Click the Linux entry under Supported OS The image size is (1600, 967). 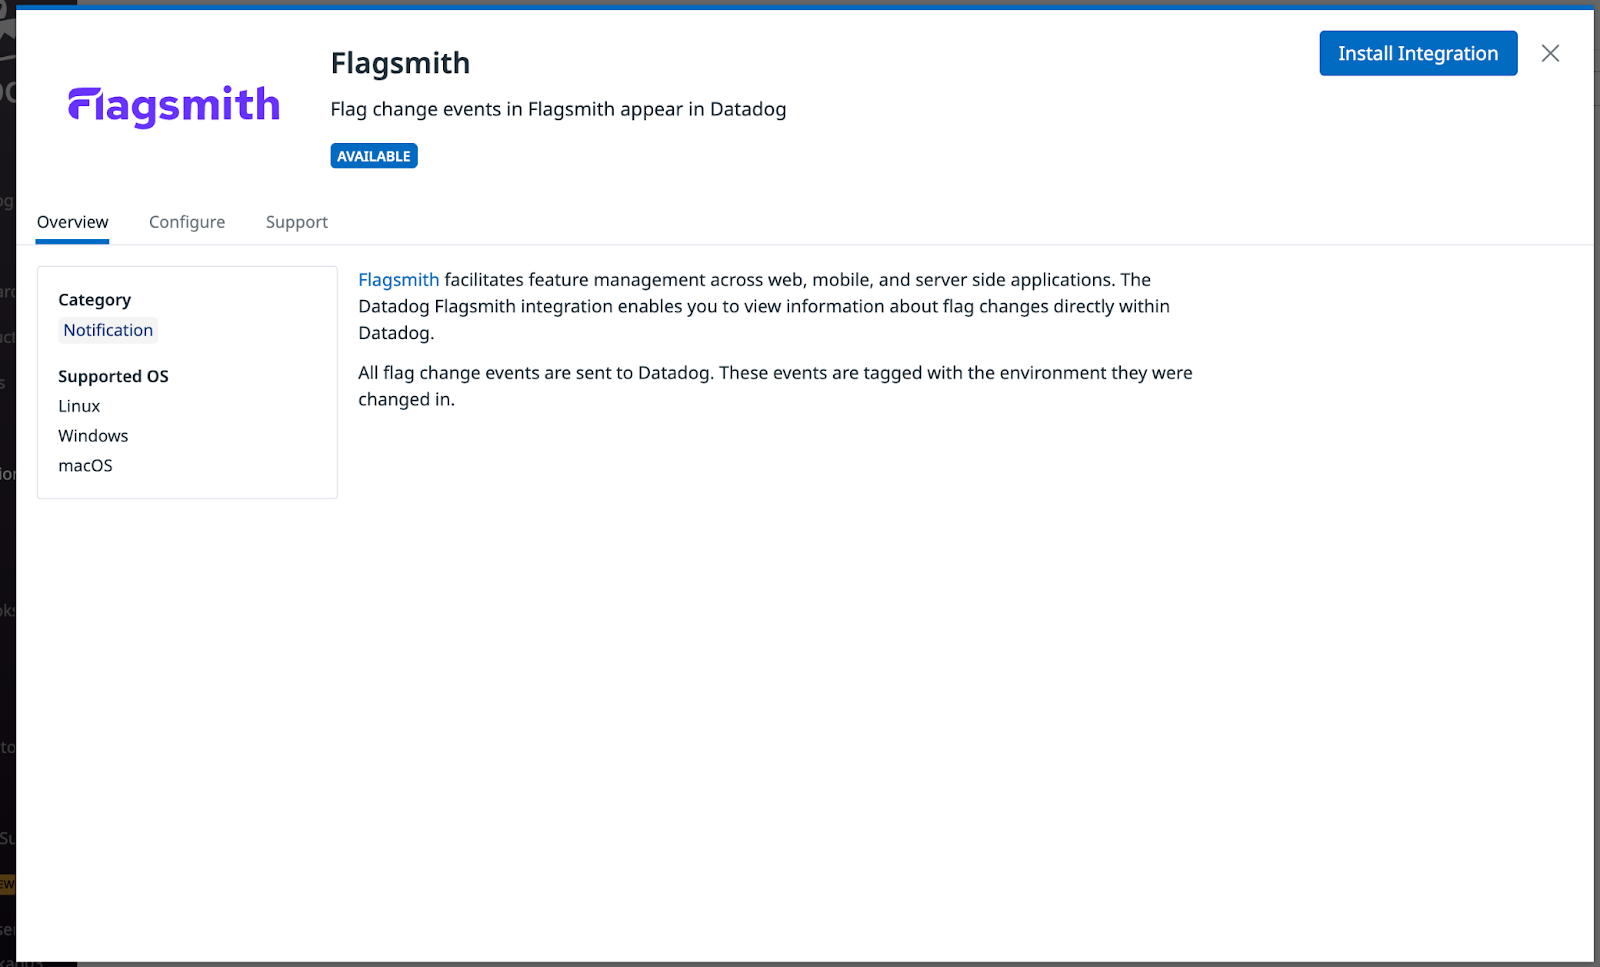(79, 406)
